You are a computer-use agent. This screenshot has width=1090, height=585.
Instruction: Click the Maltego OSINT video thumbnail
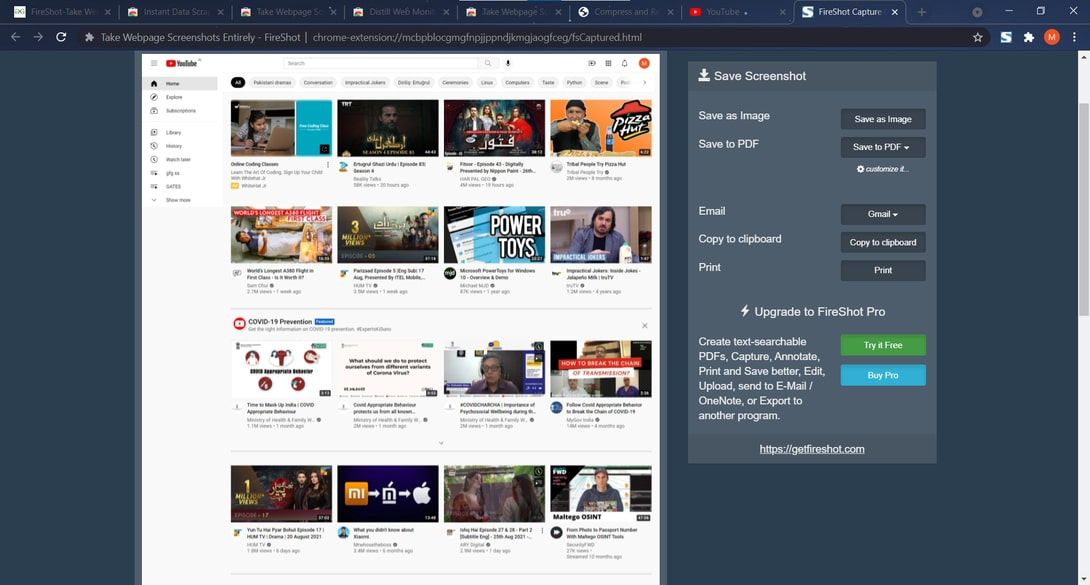601,494
